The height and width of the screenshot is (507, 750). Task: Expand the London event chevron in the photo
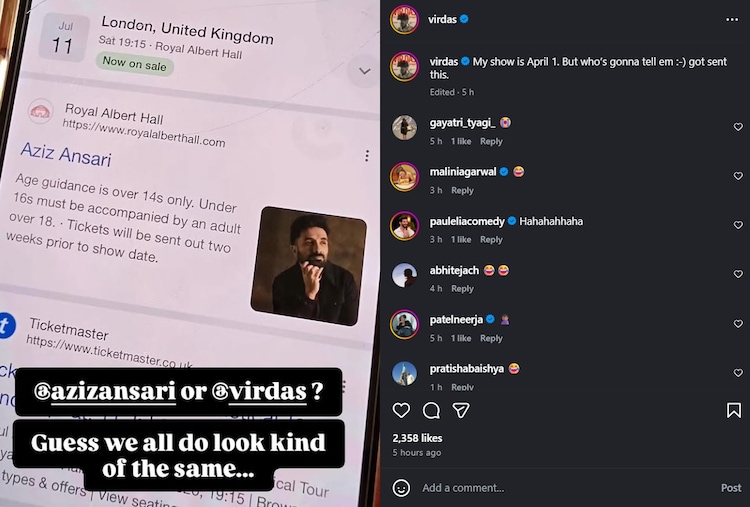(x=364, y=71)
